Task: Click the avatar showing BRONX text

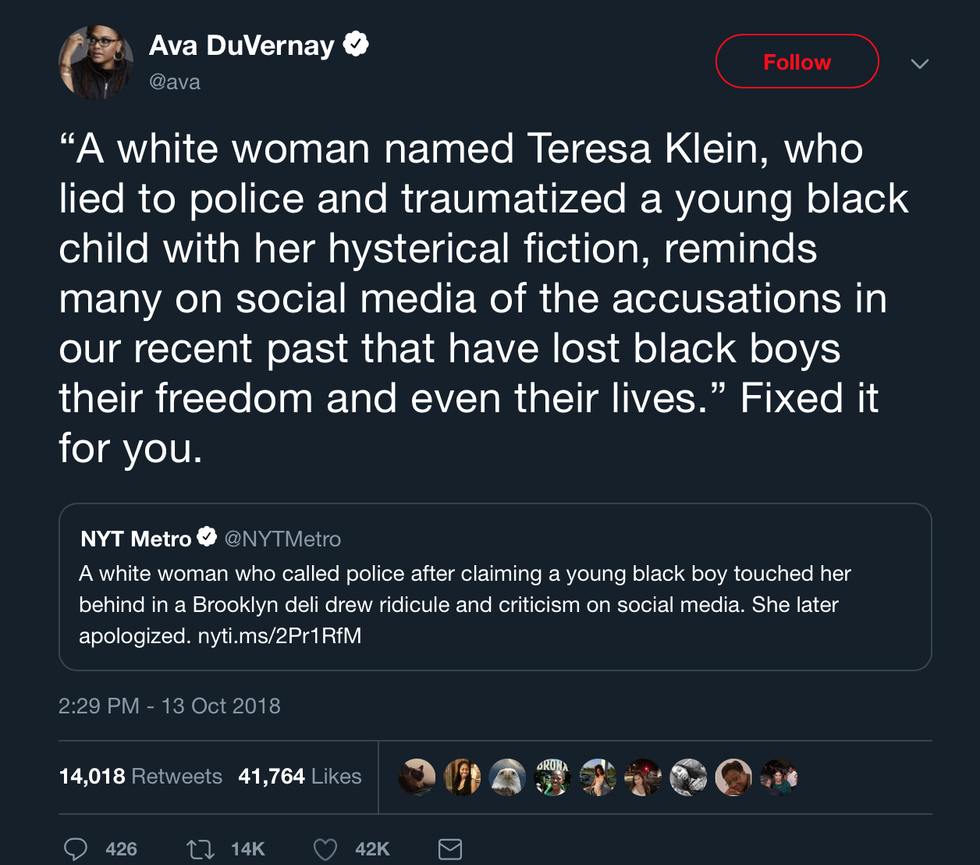Action: [553, 777]
